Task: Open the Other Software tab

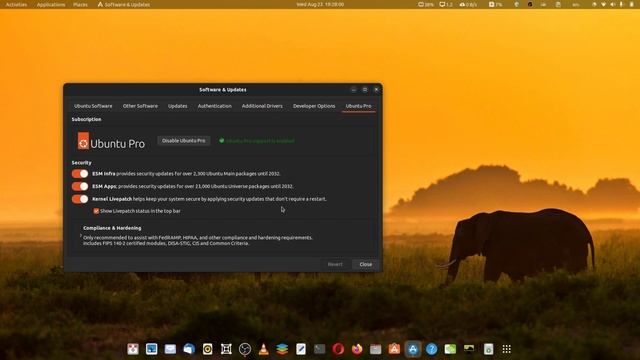Action: coord(140,106)
